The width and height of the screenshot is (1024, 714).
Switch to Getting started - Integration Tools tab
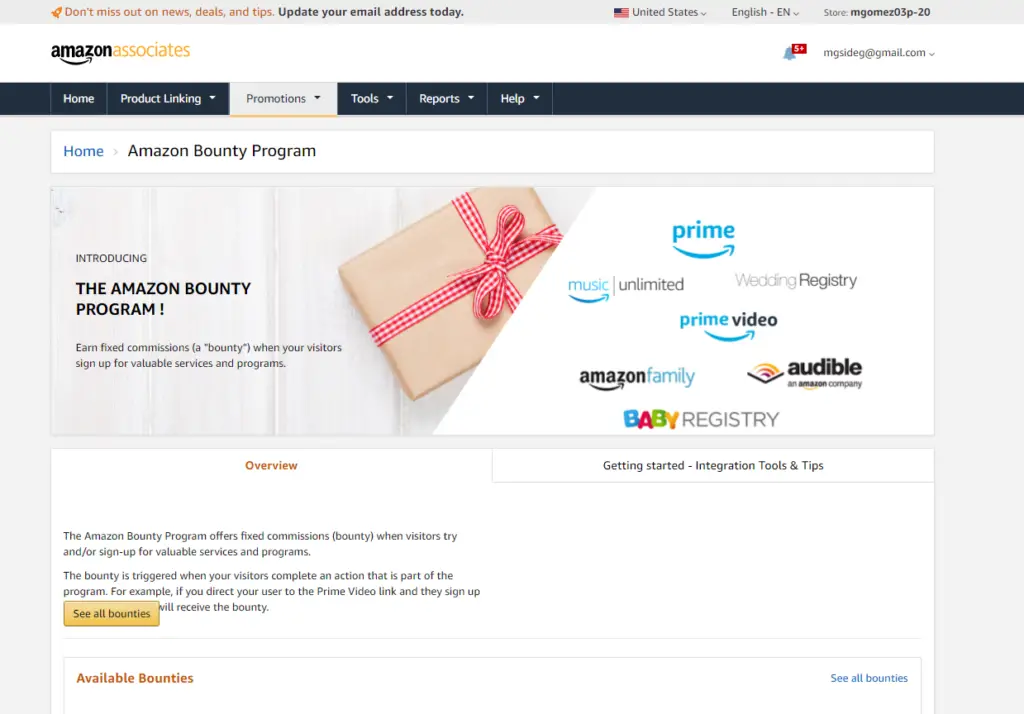pyautogui.click(x=712, y=465)
